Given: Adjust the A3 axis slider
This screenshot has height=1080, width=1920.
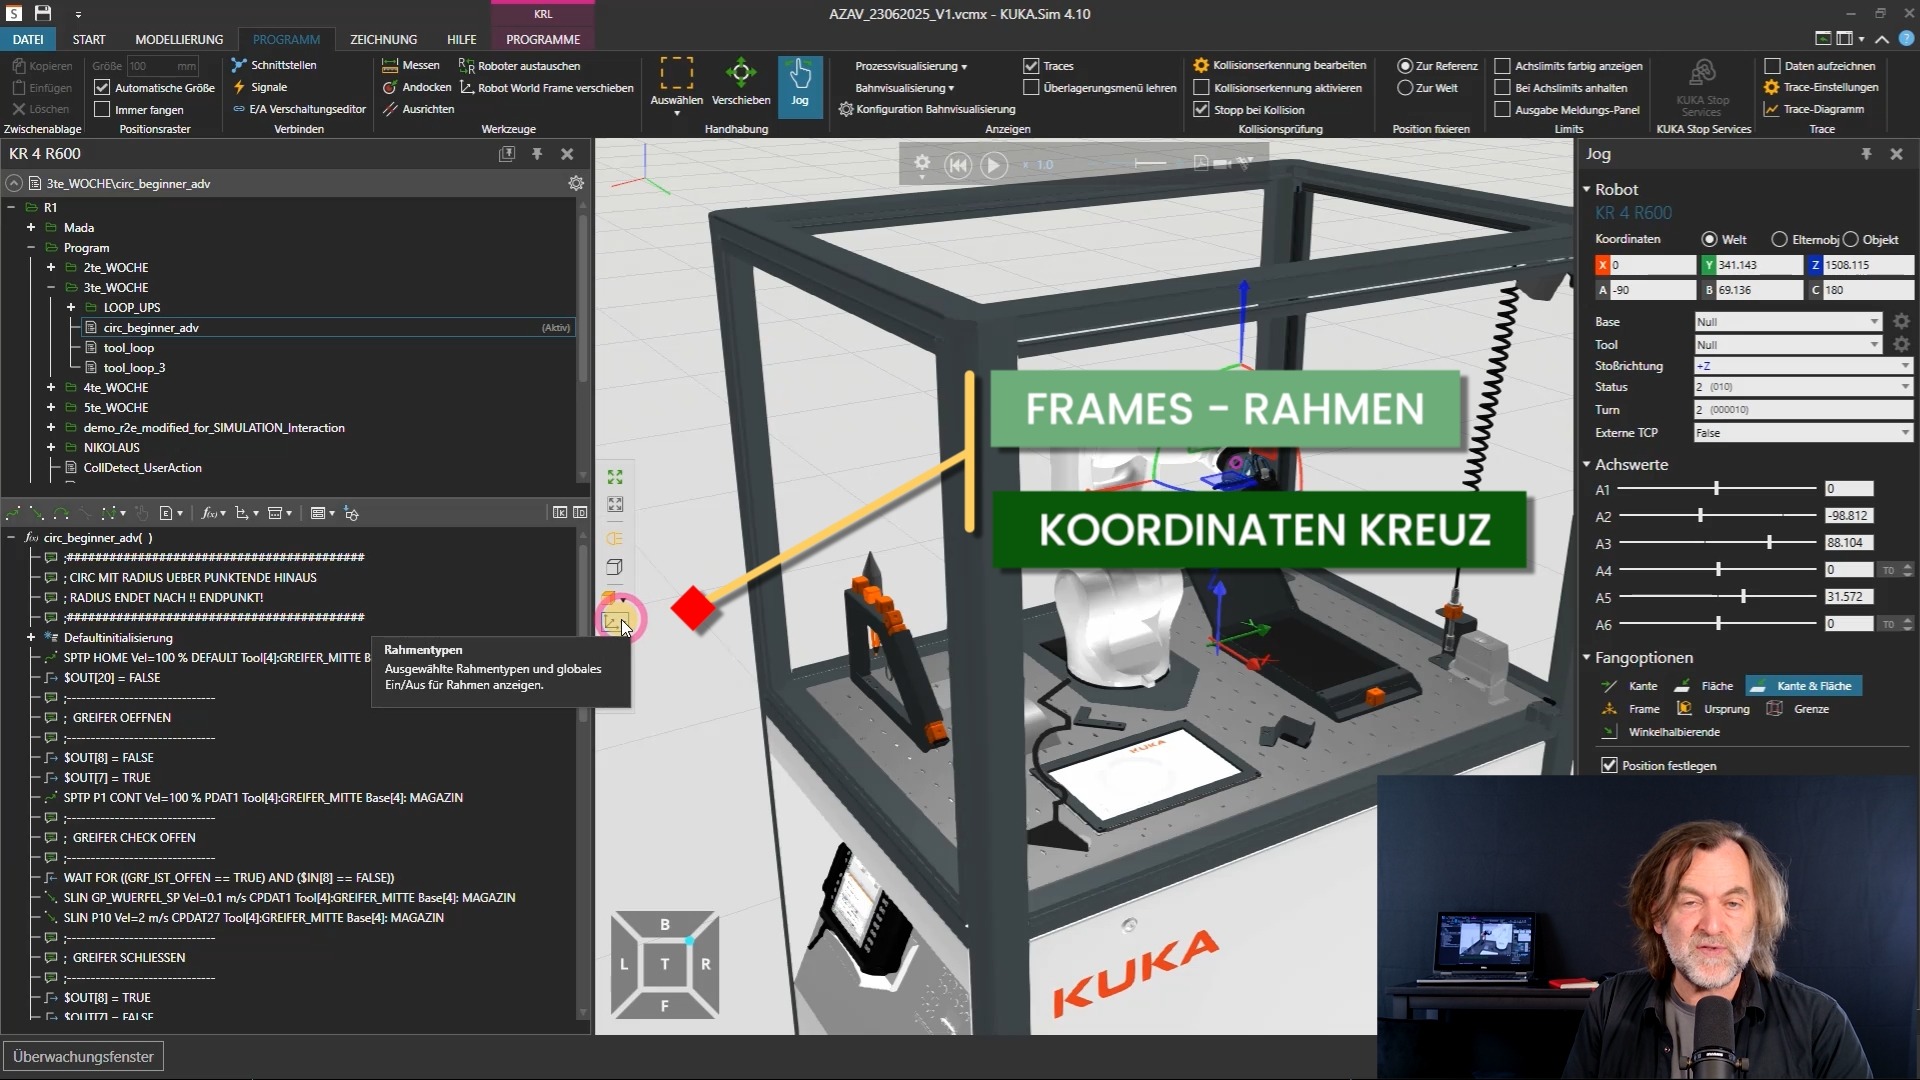Looking at the screenshot, I should click(1769, 542).
